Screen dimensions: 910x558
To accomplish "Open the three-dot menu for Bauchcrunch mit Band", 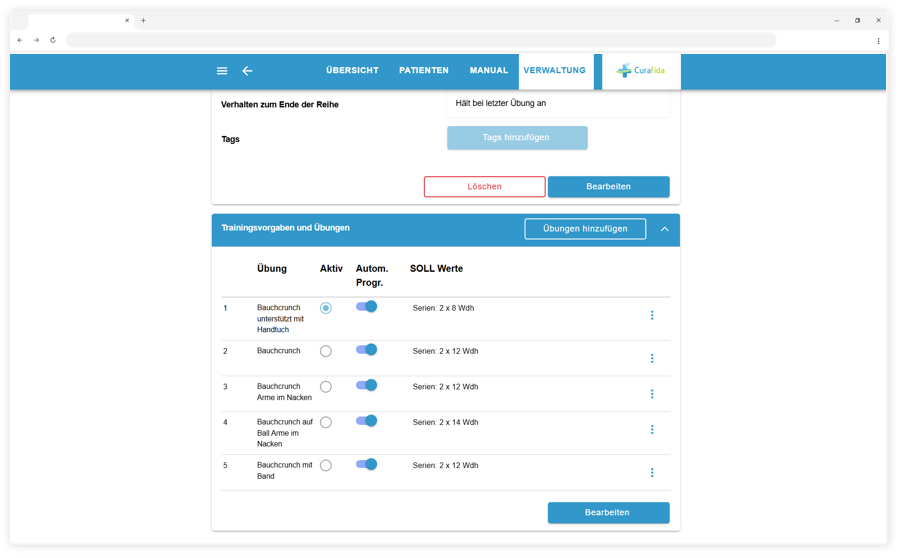I will [652, 473].
